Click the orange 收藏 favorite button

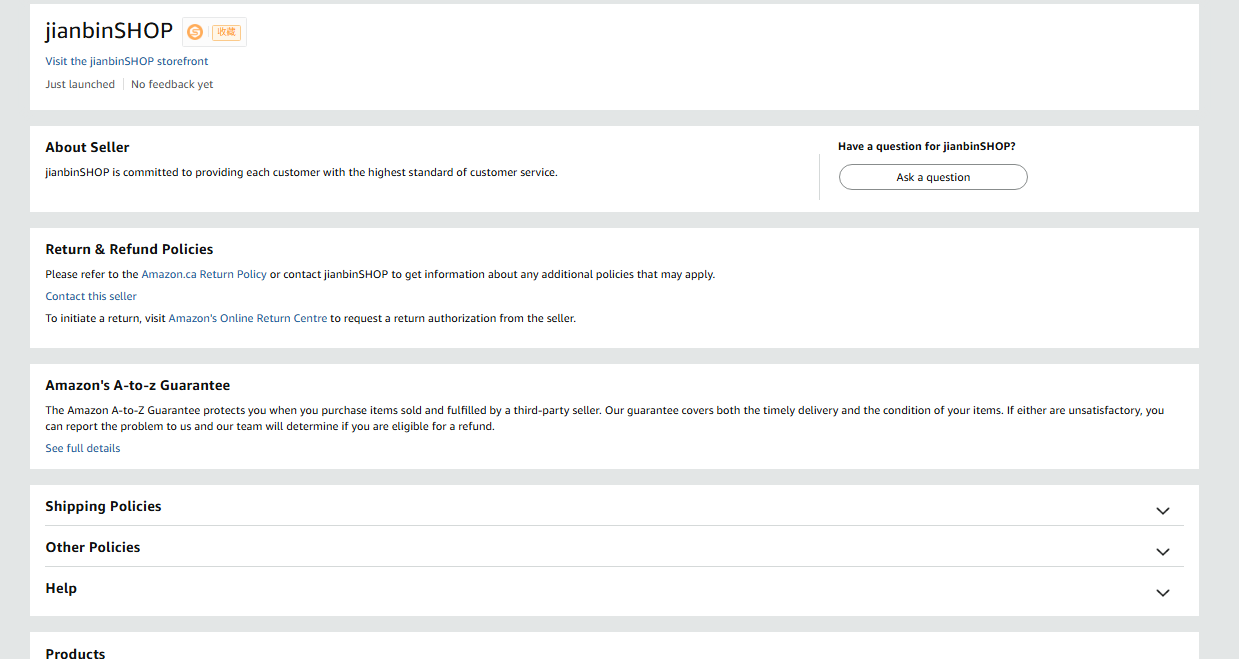pyautogui.click(x=227, y=32)
